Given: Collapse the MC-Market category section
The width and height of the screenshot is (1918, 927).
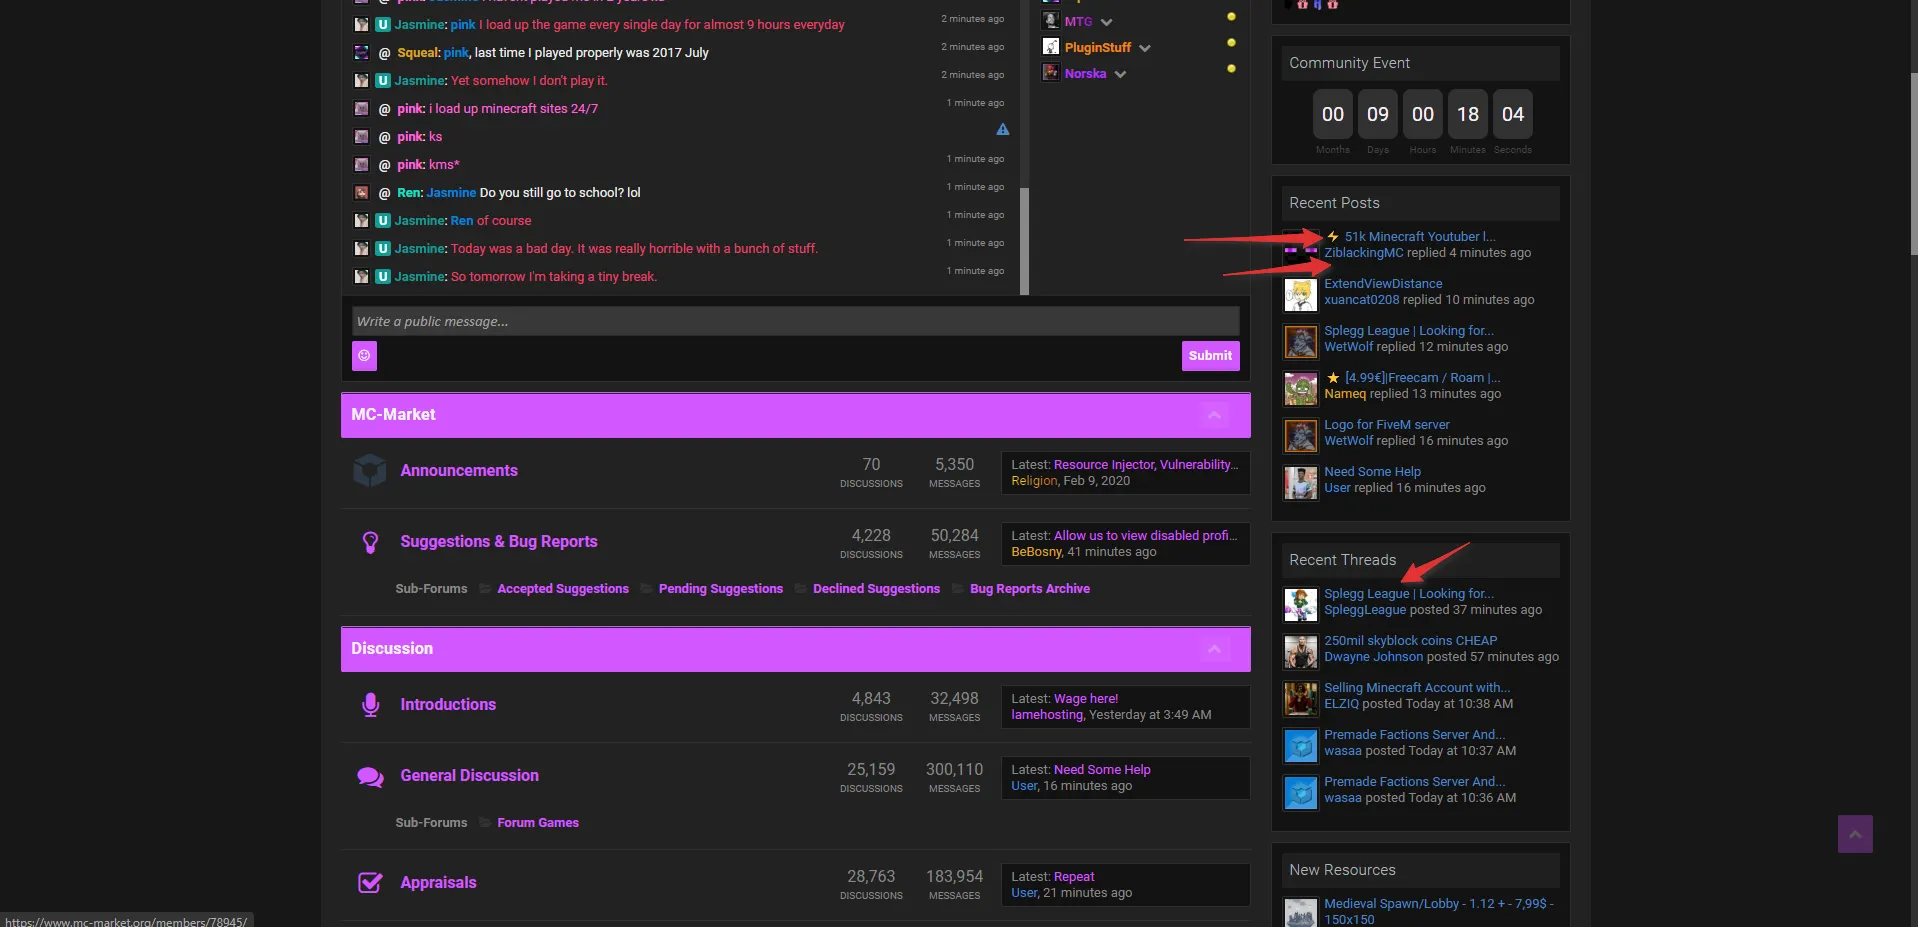Looking at the screenshot, I should (1214, 415).
